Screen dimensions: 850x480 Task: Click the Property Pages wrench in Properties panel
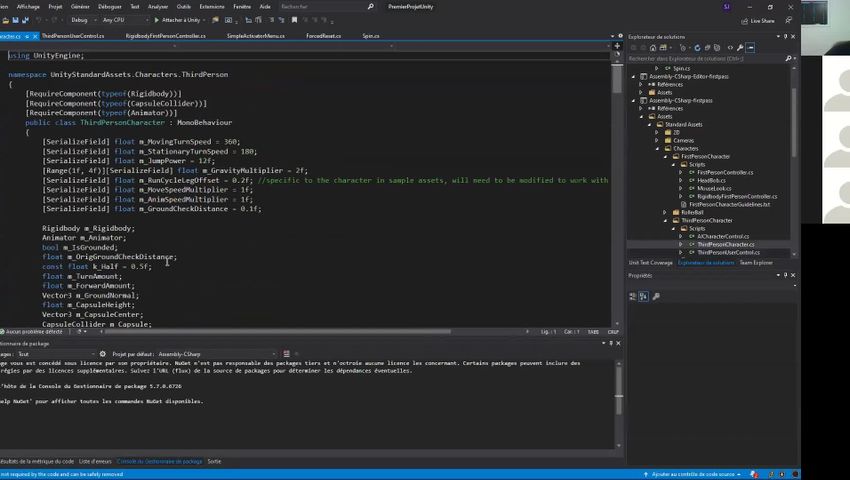coord(656,296)
